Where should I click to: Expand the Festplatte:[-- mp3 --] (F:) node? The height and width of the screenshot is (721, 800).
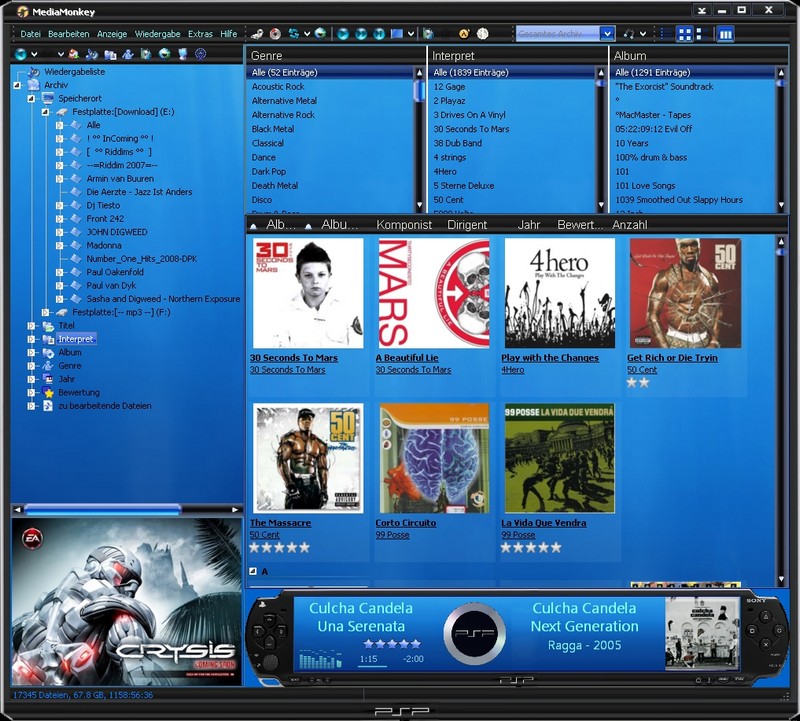[x=45, y=312]
